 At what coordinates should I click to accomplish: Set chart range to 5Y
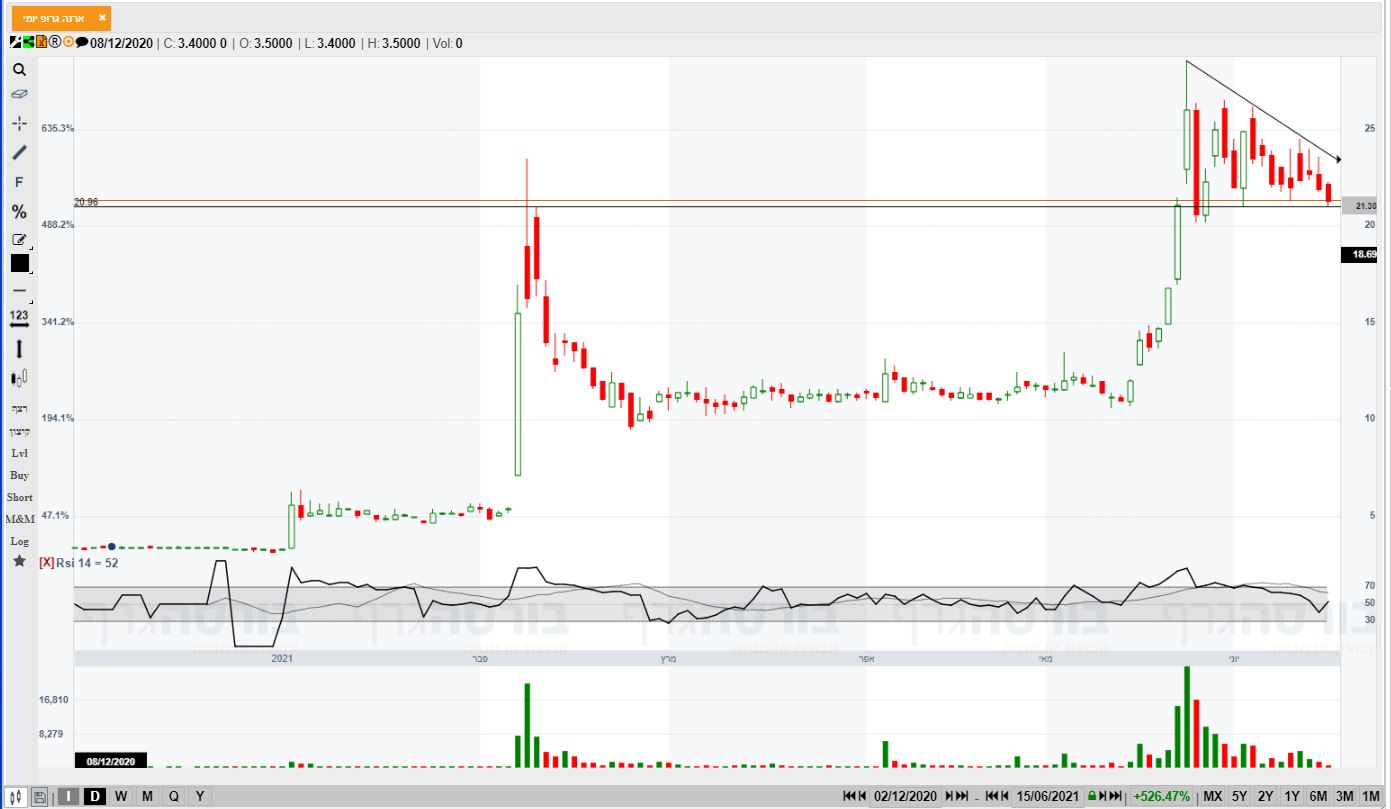click(1239, 796)
